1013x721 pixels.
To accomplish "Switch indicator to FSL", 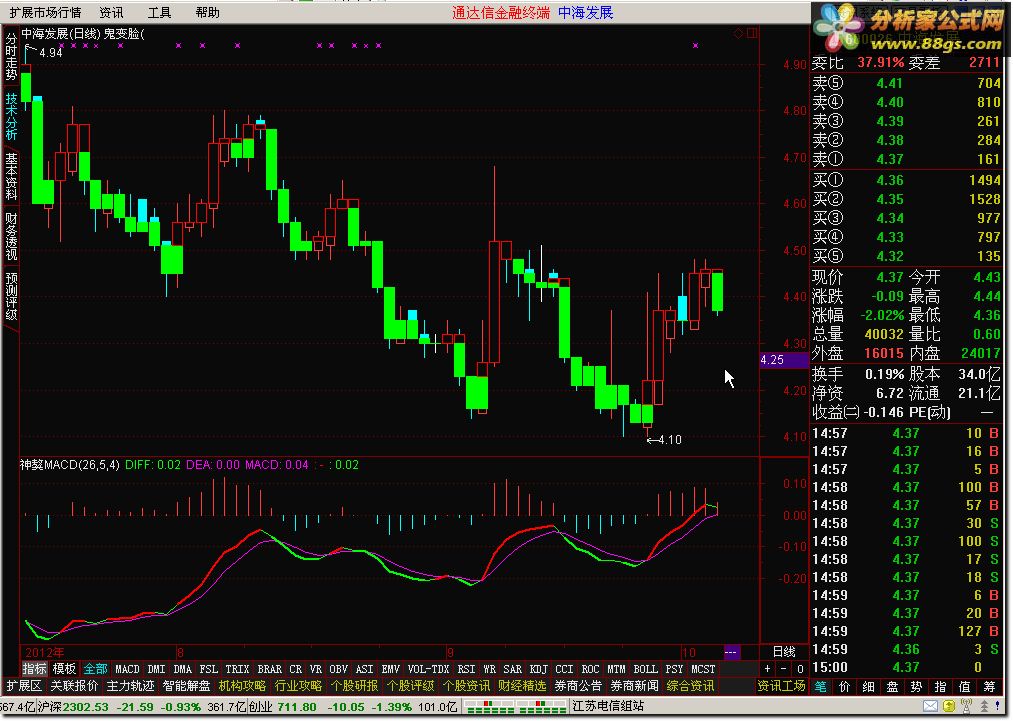I will coord(209,669).
